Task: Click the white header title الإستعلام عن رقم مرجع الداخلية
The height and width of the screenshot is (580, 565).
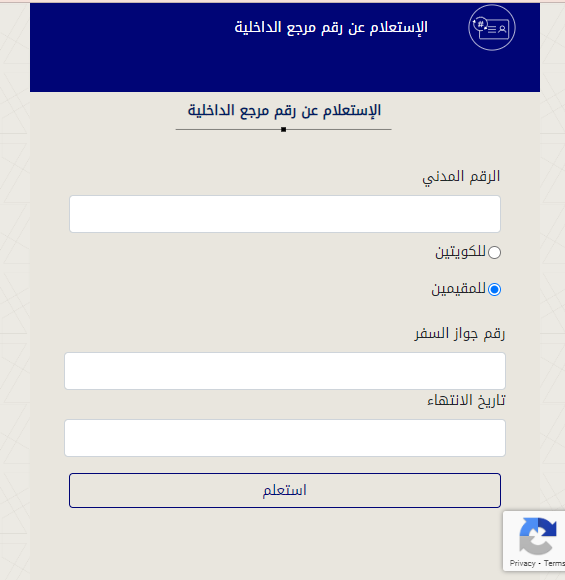Action: (x=331, y=28)
